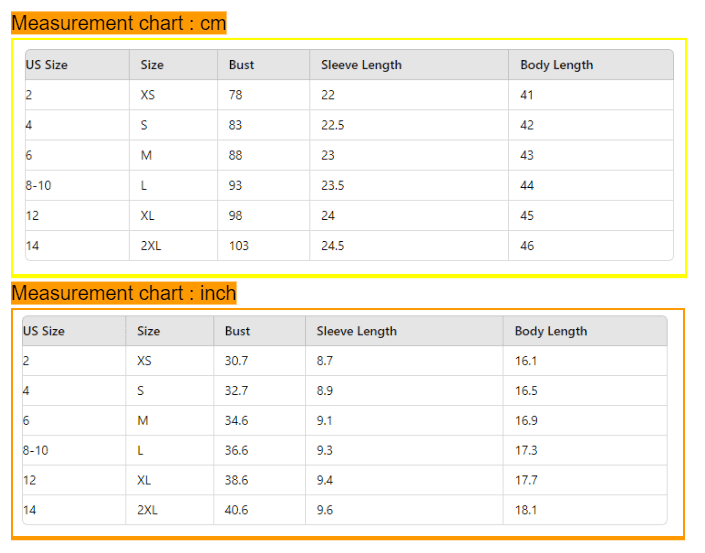Click the 8-10 US size cell in the cm chart
This screenshot has height=553, width=705.
(37, 186)
